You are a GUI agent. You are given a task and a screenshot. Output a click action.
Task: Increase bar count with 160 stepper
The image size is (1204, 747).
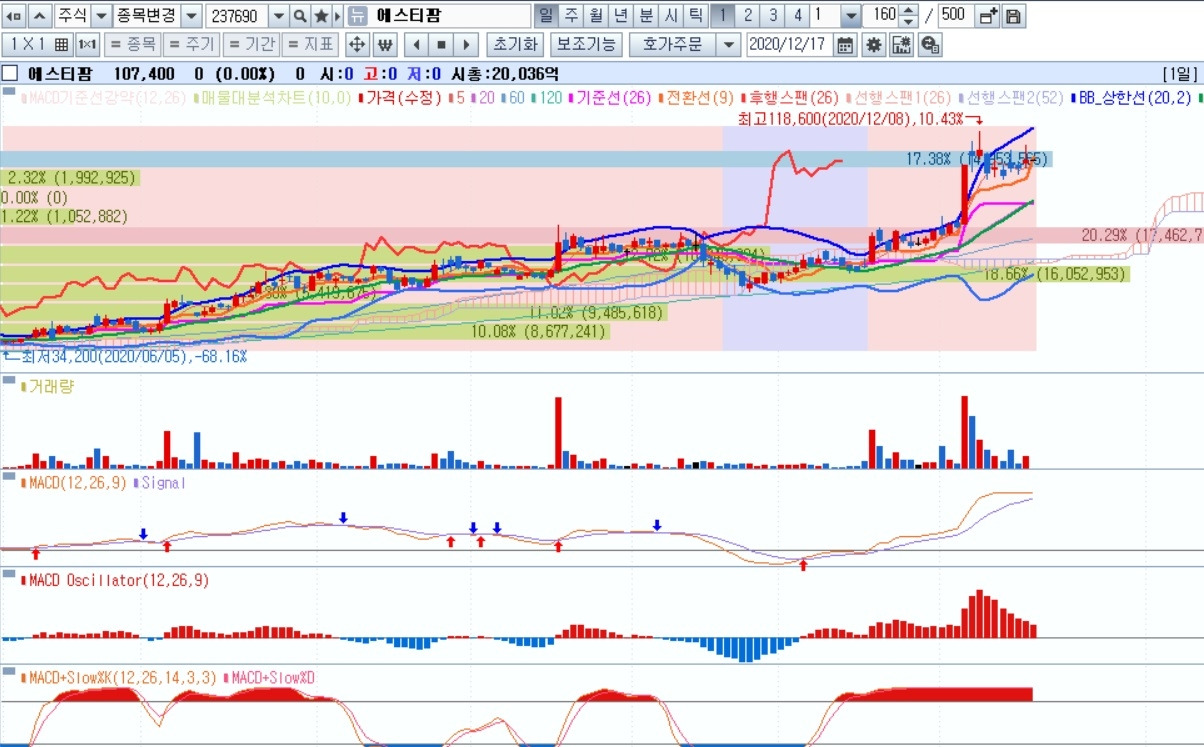[x=908, y=11]
